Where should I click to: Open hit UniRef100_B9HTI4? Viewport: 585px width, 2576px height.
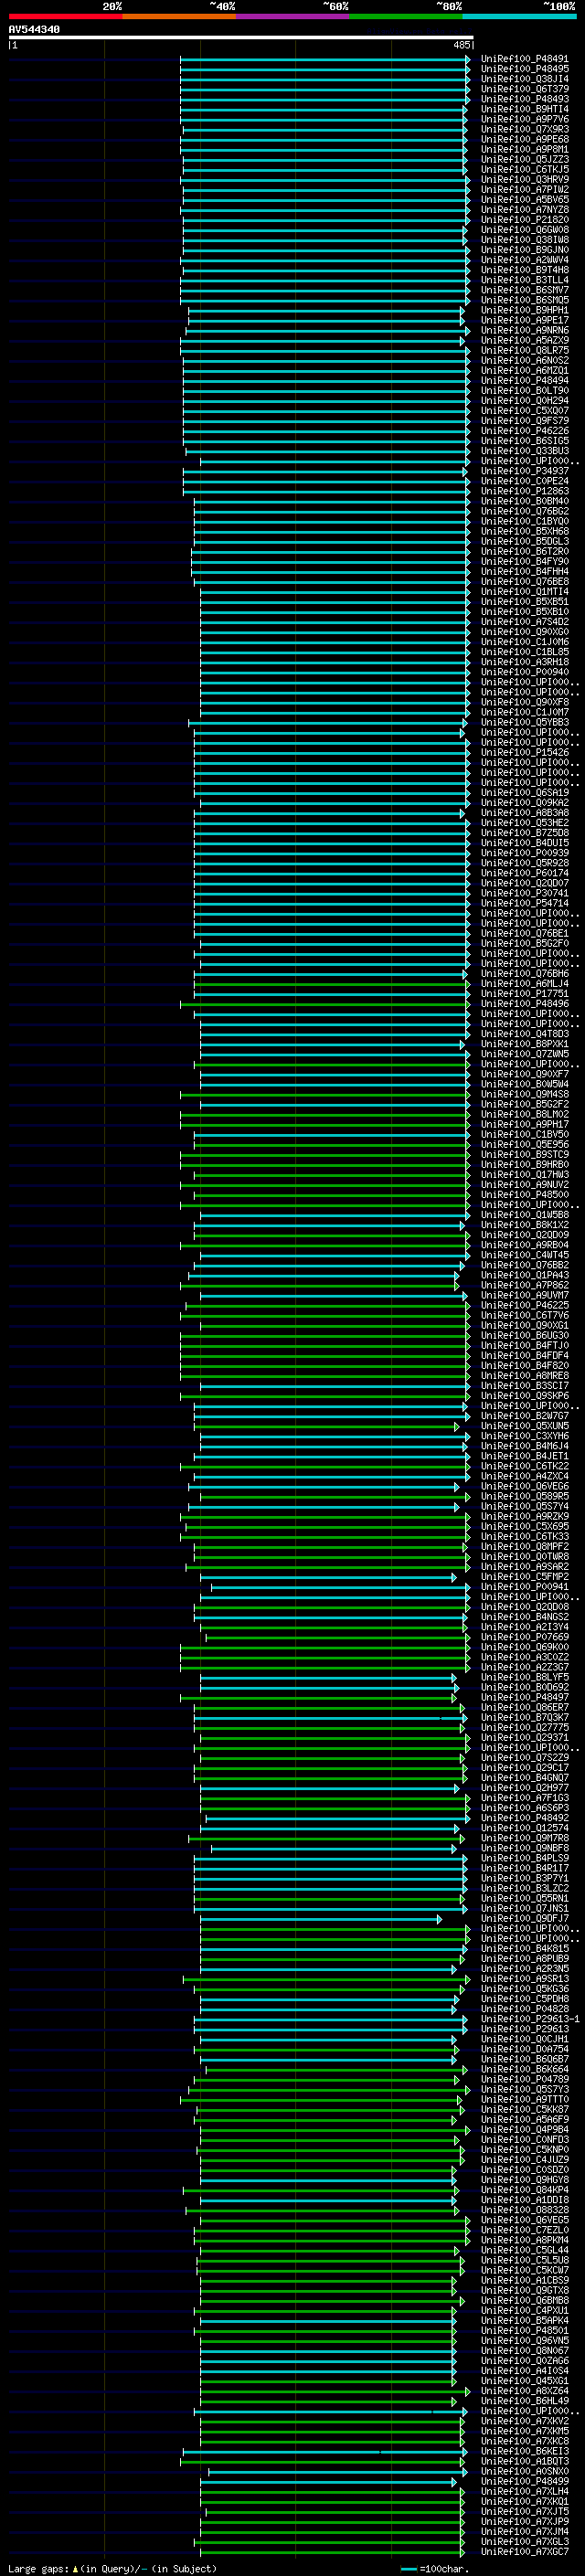[524, 109]
